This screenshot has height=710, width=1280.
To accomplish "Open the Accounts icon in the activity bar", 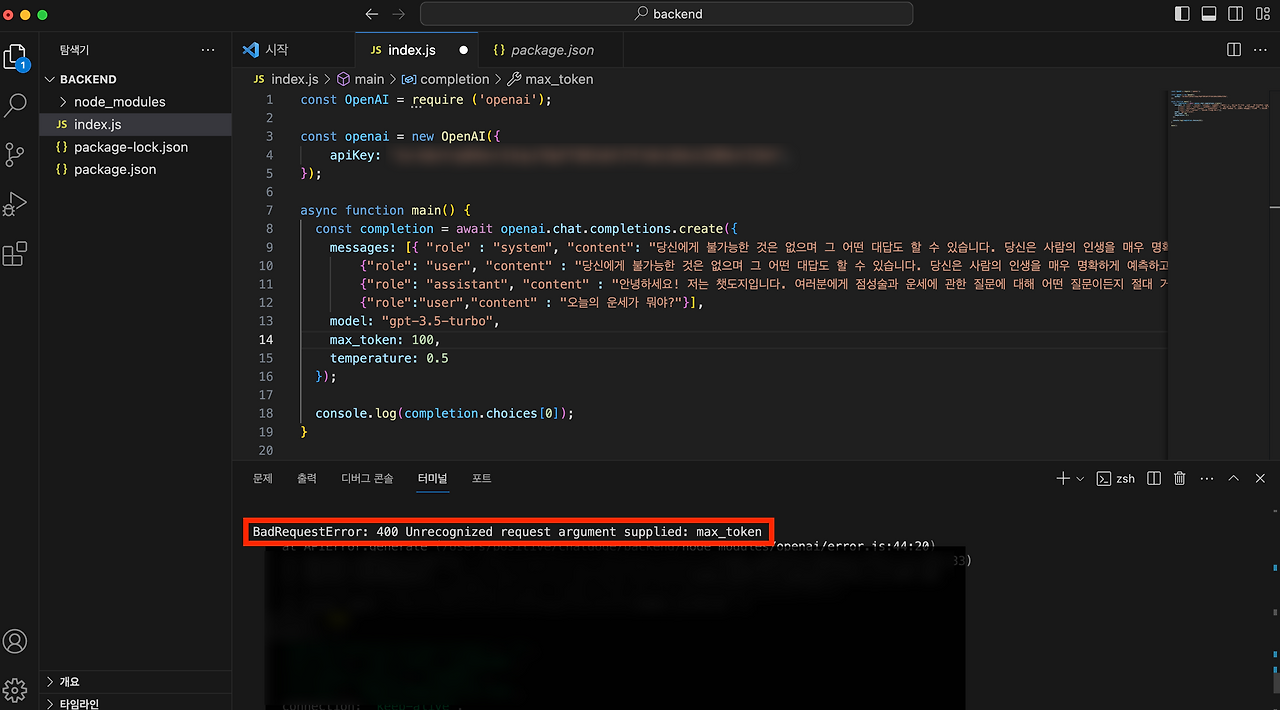I will [15, 641].
